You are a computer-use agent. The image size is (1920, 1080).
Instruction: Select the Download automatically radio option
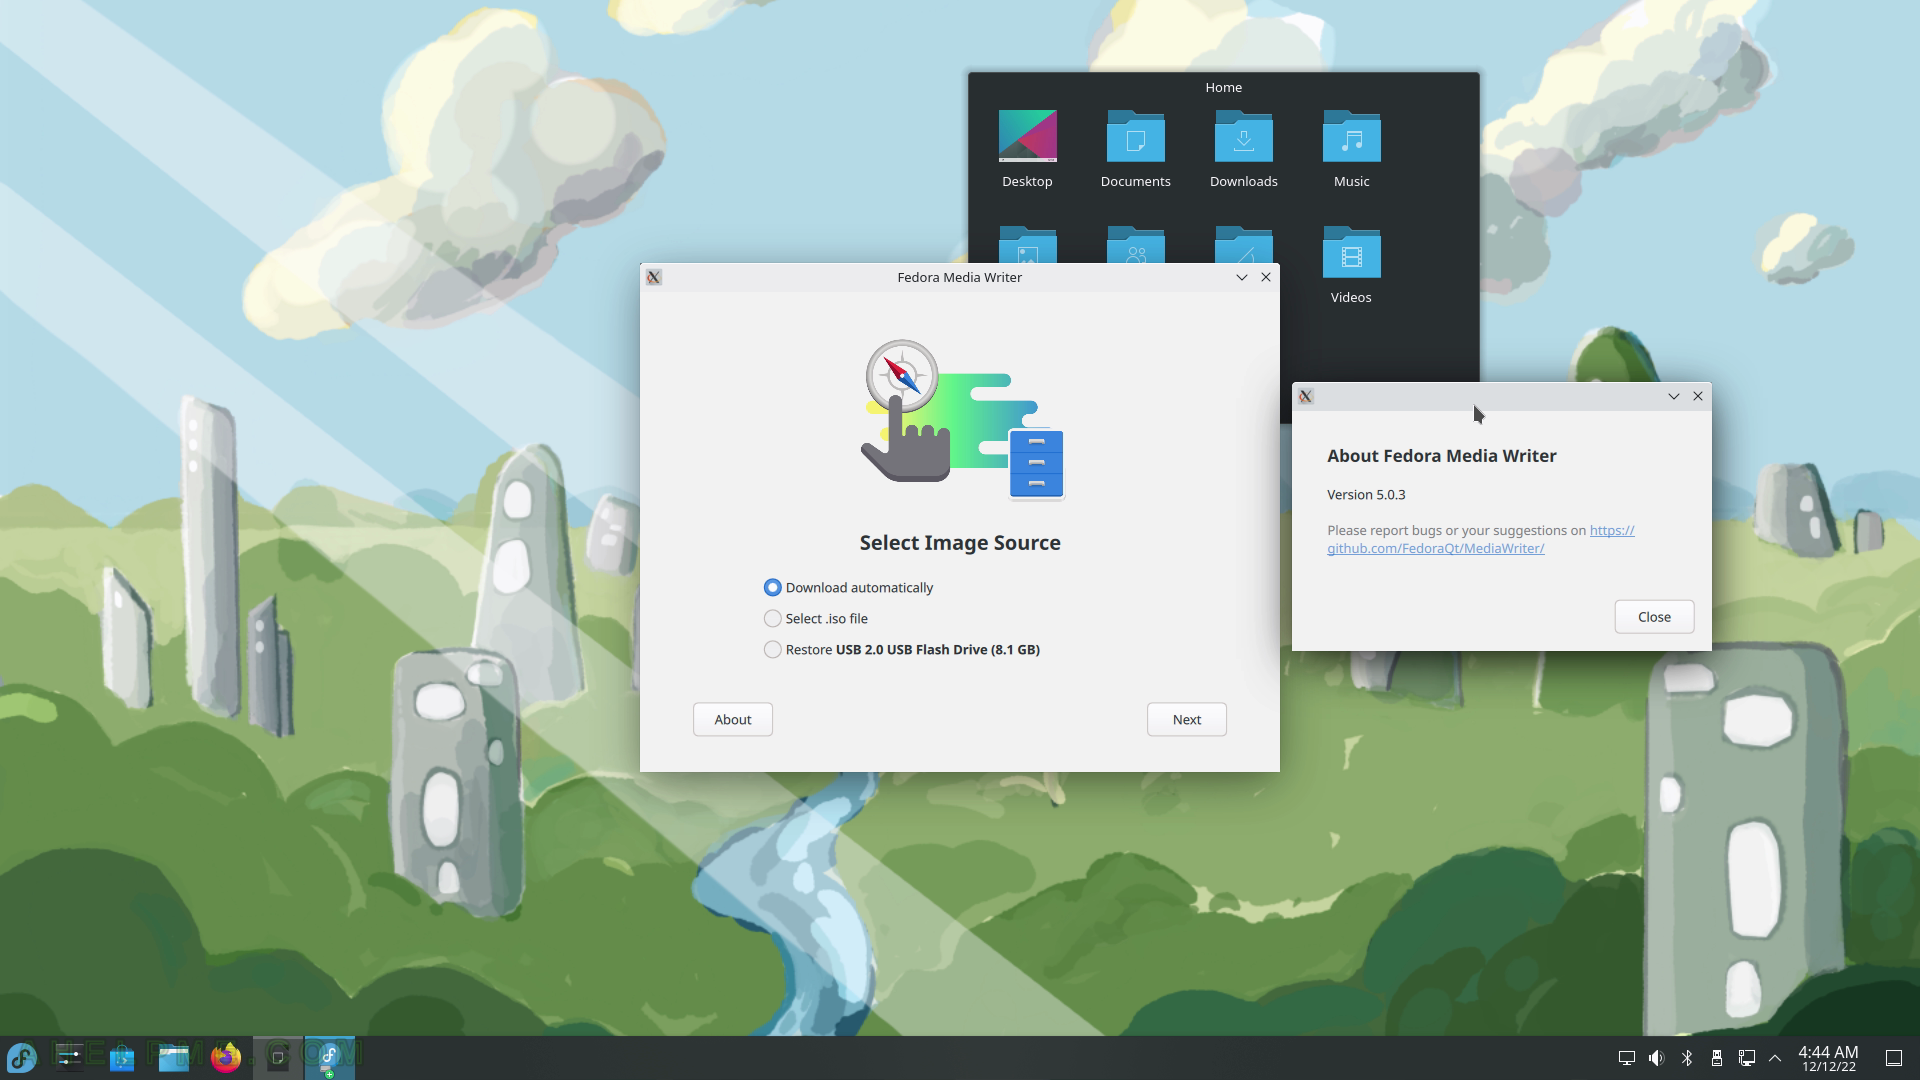click(848, 588)
